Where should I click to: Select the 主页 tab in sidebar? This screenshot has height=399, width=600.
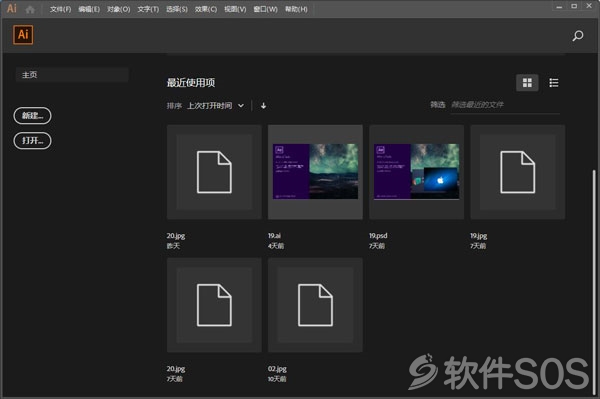click(72, 75)
